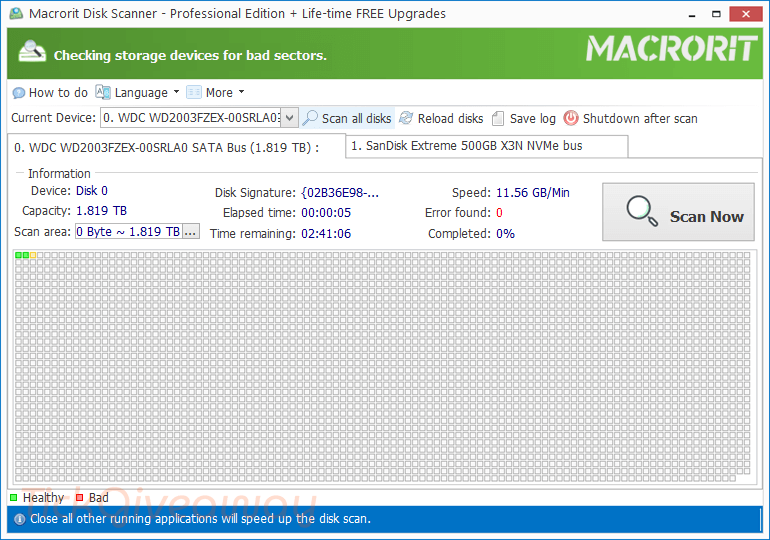The height and width of the screenshot is (540, 770).
Task: Click the Save log label
Action: (x=533, y=118)
